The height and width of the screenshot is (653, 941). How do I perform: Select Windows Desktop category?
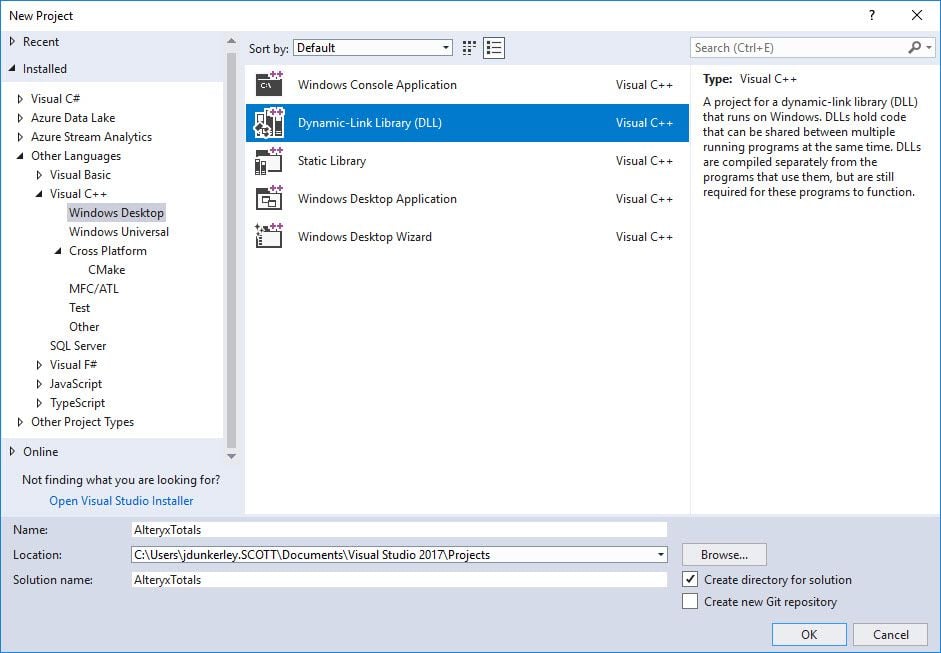(116, 212)
